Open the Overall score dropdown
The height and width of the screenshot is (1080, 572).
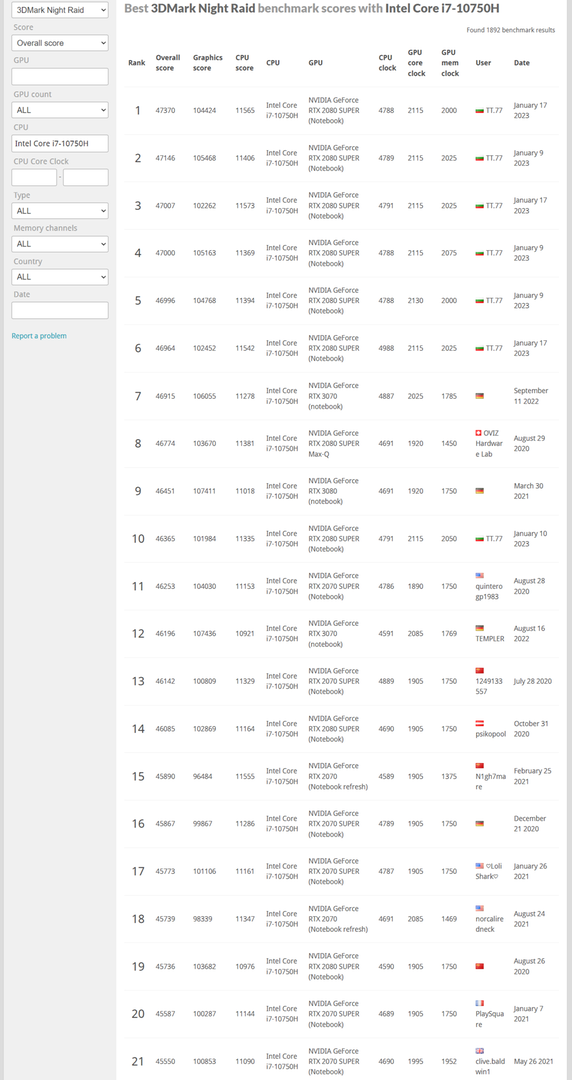point(60,43)
